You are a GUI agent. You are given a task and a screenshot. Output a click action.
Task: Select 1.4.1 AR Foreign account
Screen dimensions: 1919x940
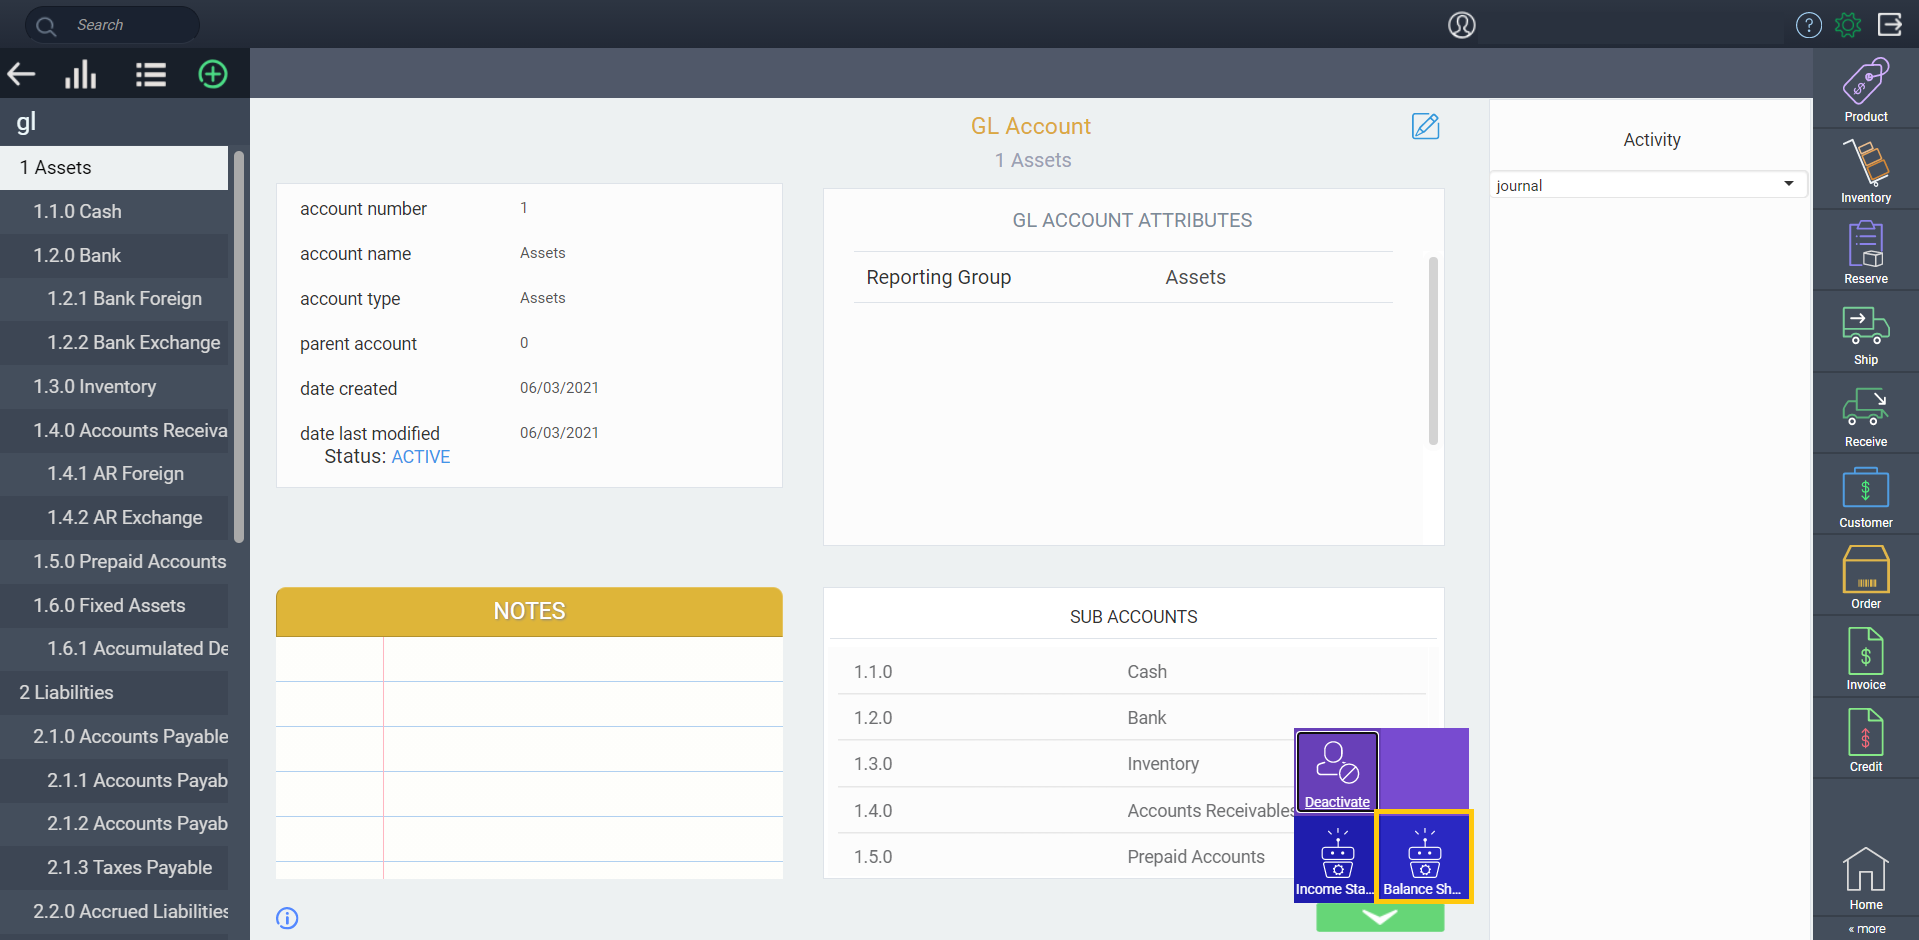[x=114, y=474]
